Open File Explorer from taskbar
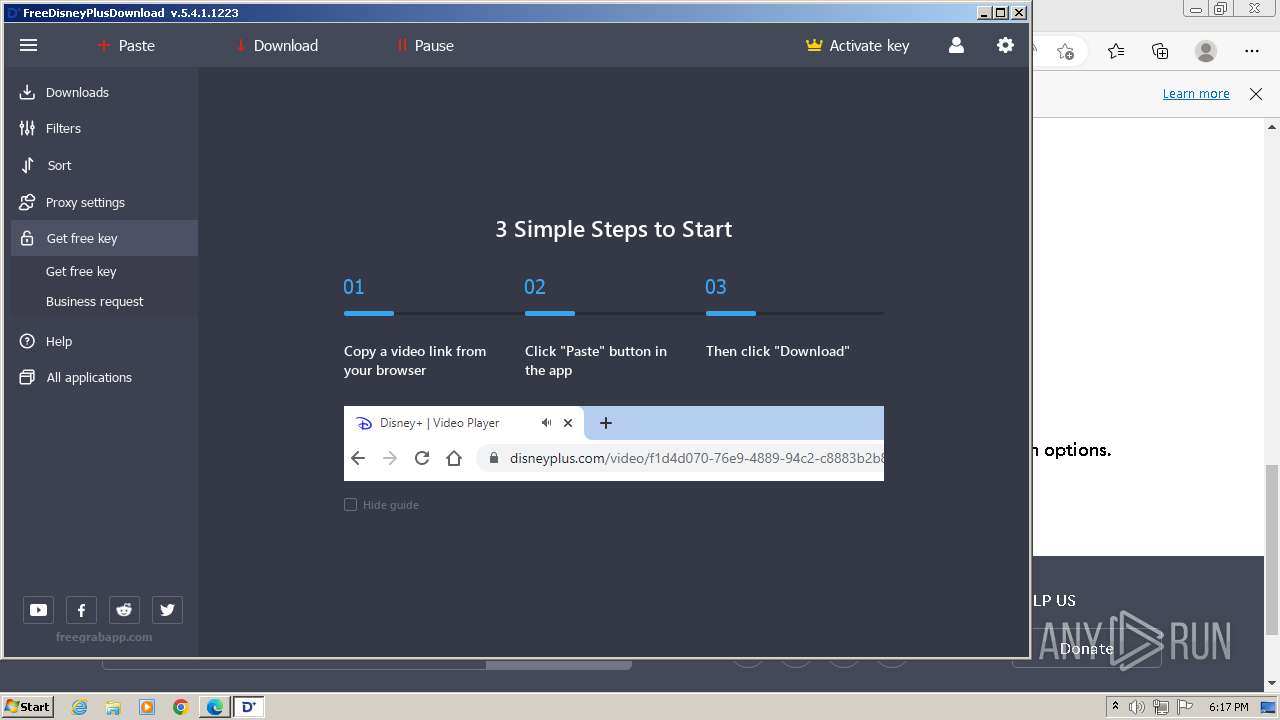 click(x=113, y=707)
